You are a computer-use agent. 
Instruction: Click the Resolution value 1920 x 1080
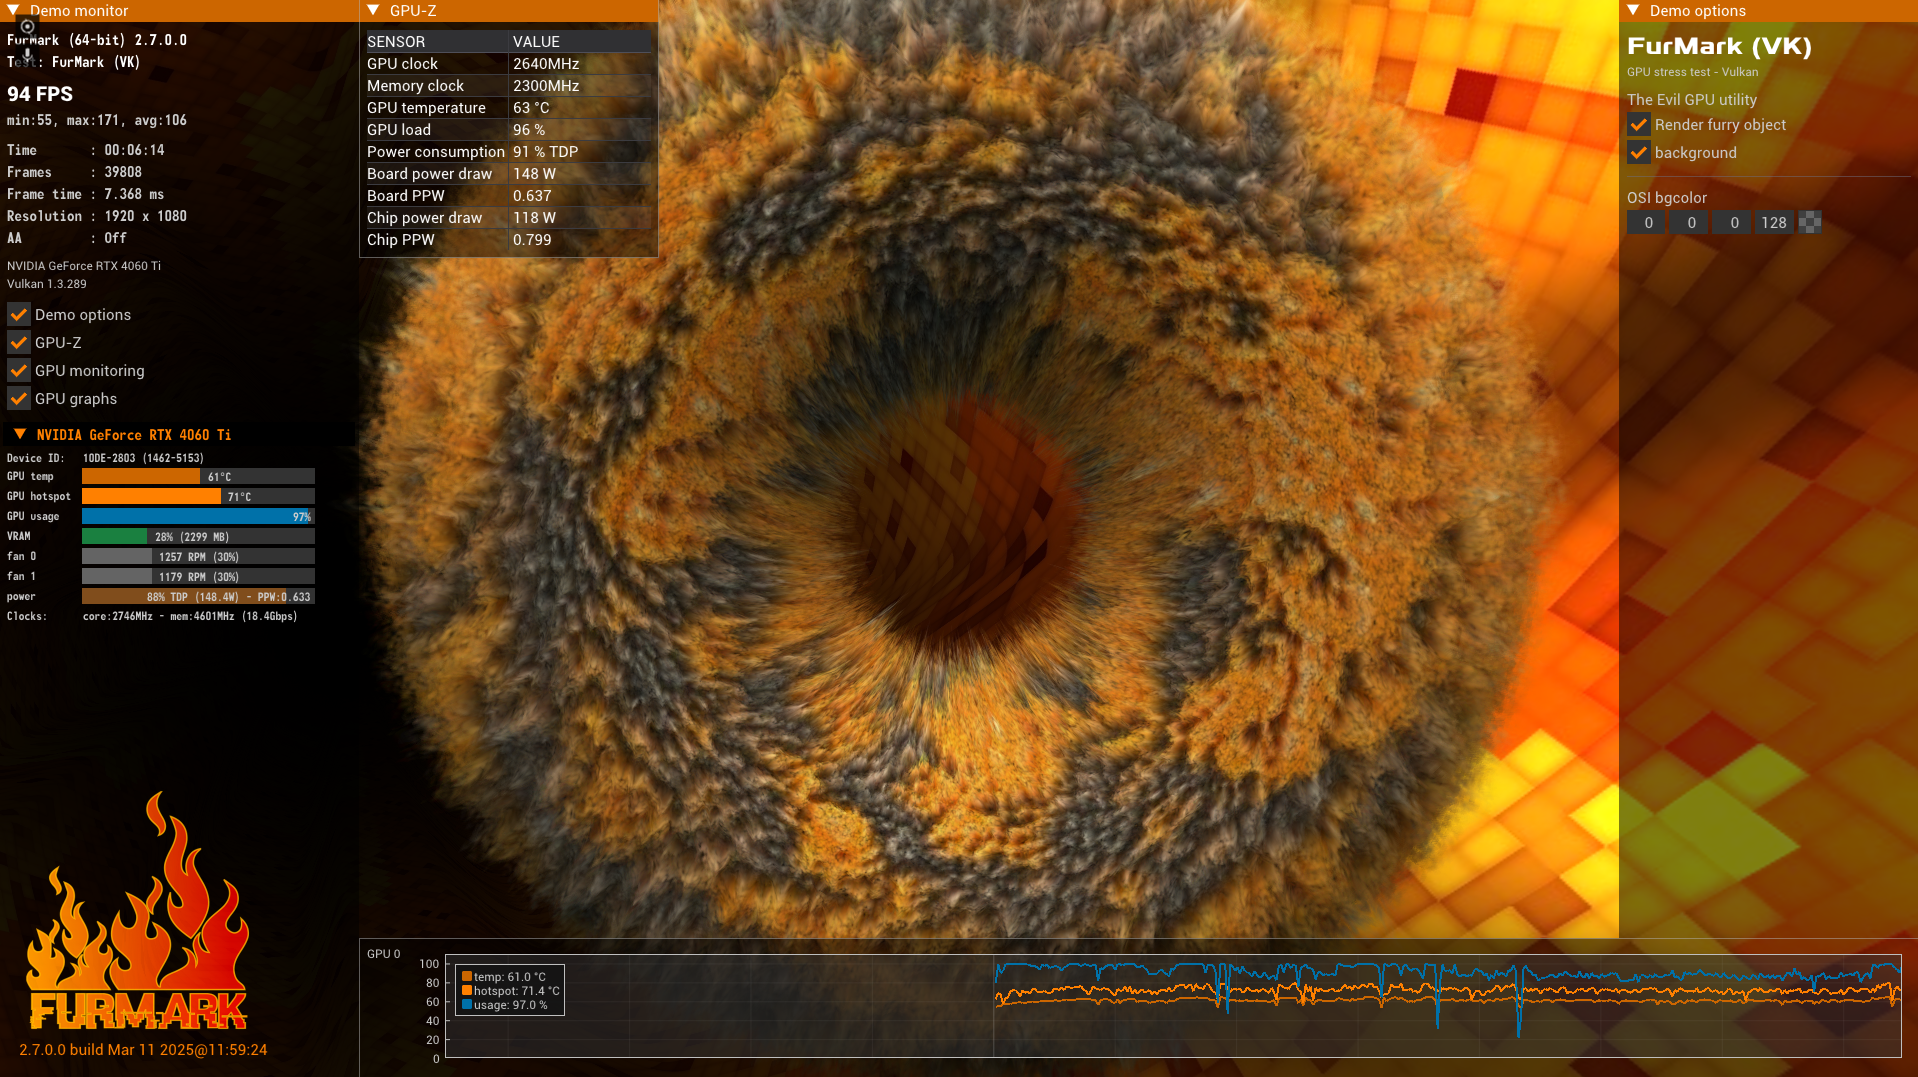coord(145,216)
